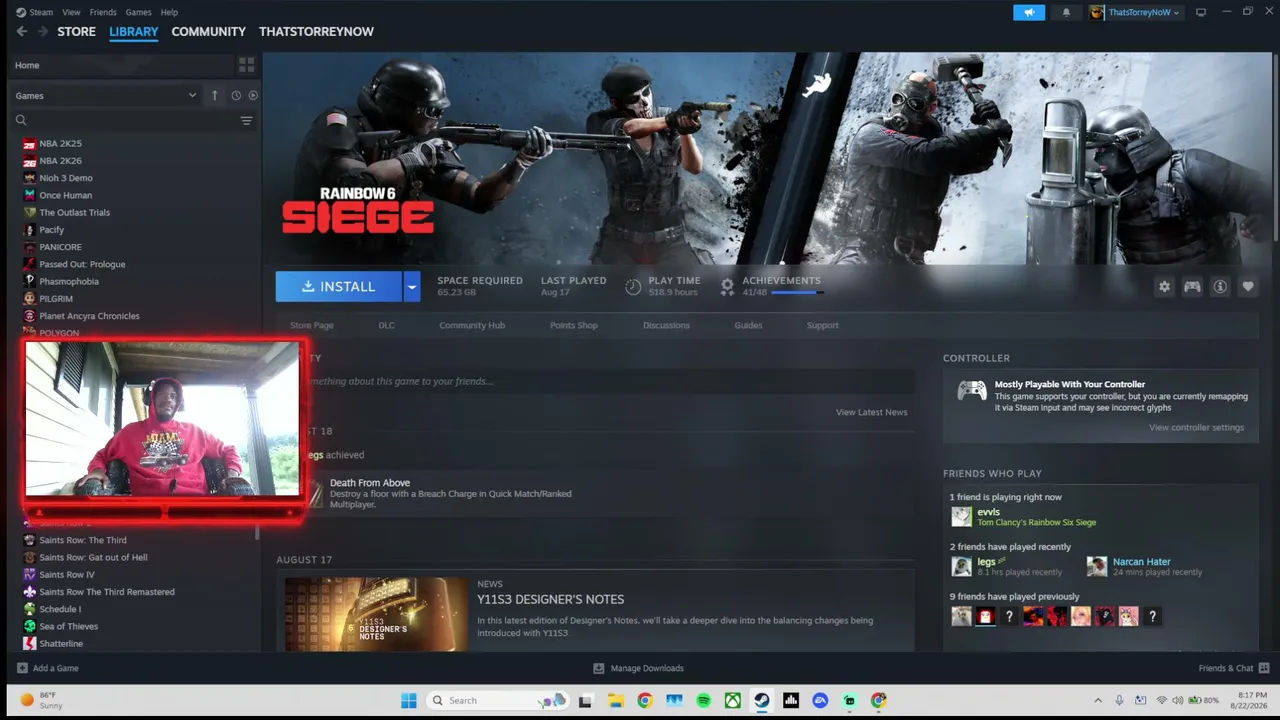Click the Add a Game plus icon
Viewport: 1280px width, 720px height.
[22, 668]
